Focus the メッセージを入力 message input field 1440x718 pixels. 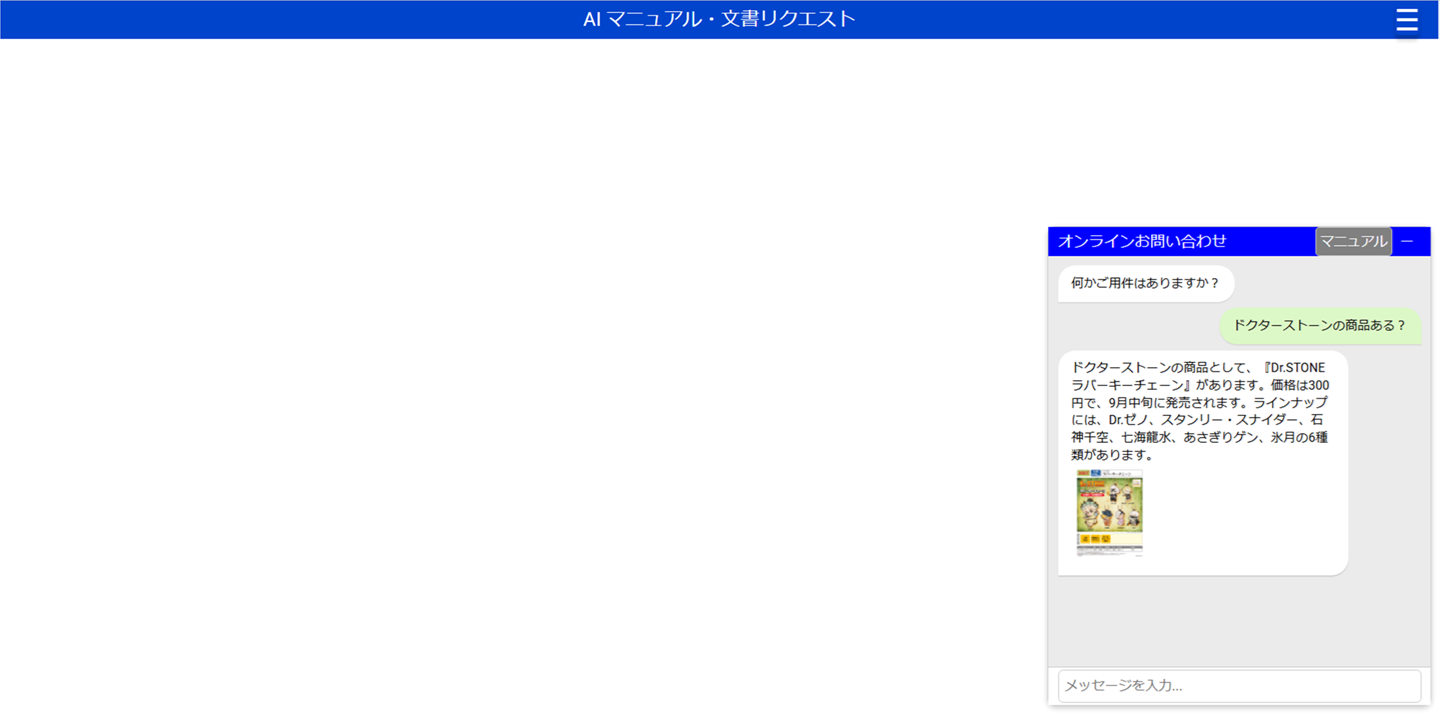[1240, 686]
